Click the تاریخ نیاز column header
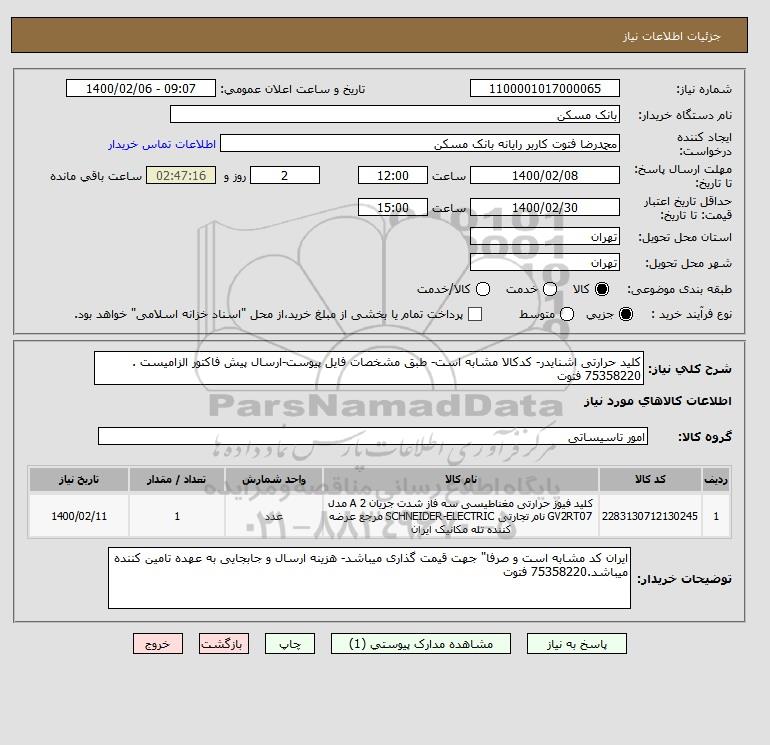This screenshot has width=770, height=745. pyautogui.click(x=79, y=479)
